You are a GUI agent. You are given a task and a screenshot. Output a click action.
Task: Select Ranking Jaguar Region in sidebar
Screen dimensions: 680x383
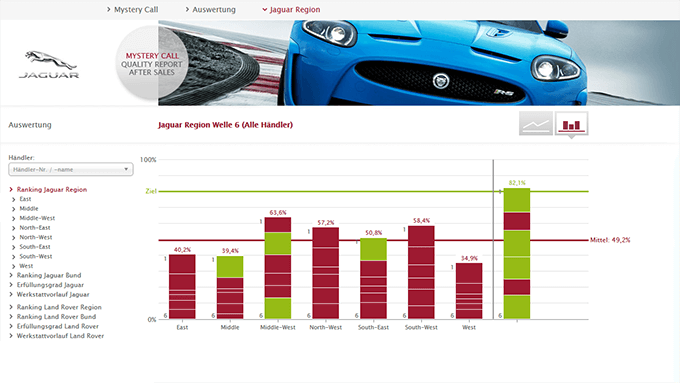(x=48, y=190)
